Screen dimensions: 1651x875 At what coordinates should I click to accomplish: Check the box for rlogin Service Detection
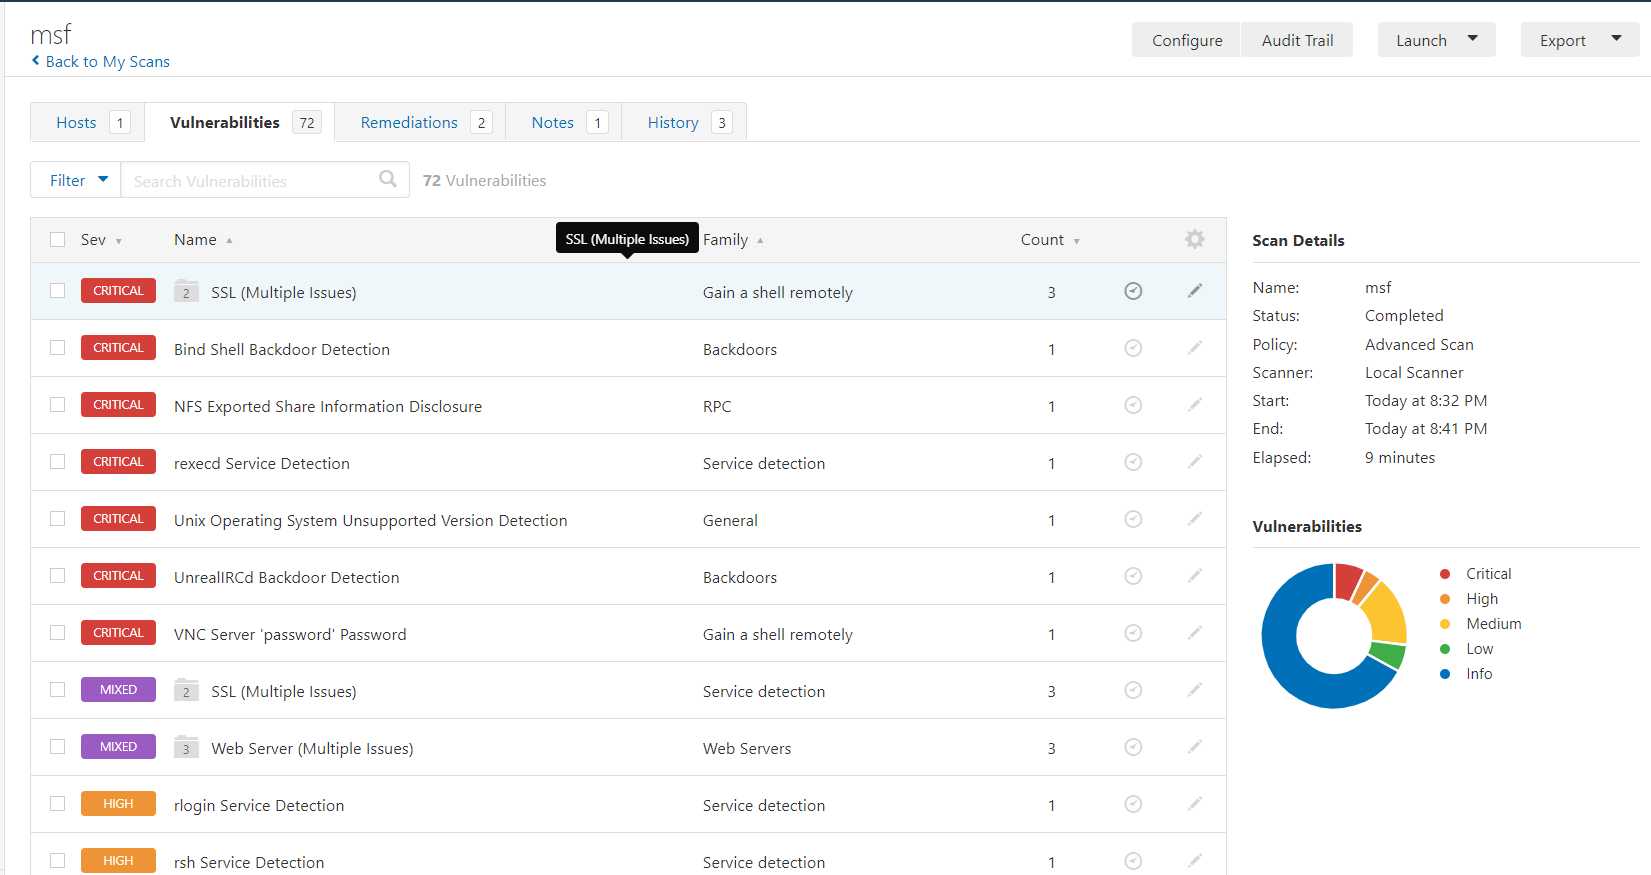coord(58,803)
